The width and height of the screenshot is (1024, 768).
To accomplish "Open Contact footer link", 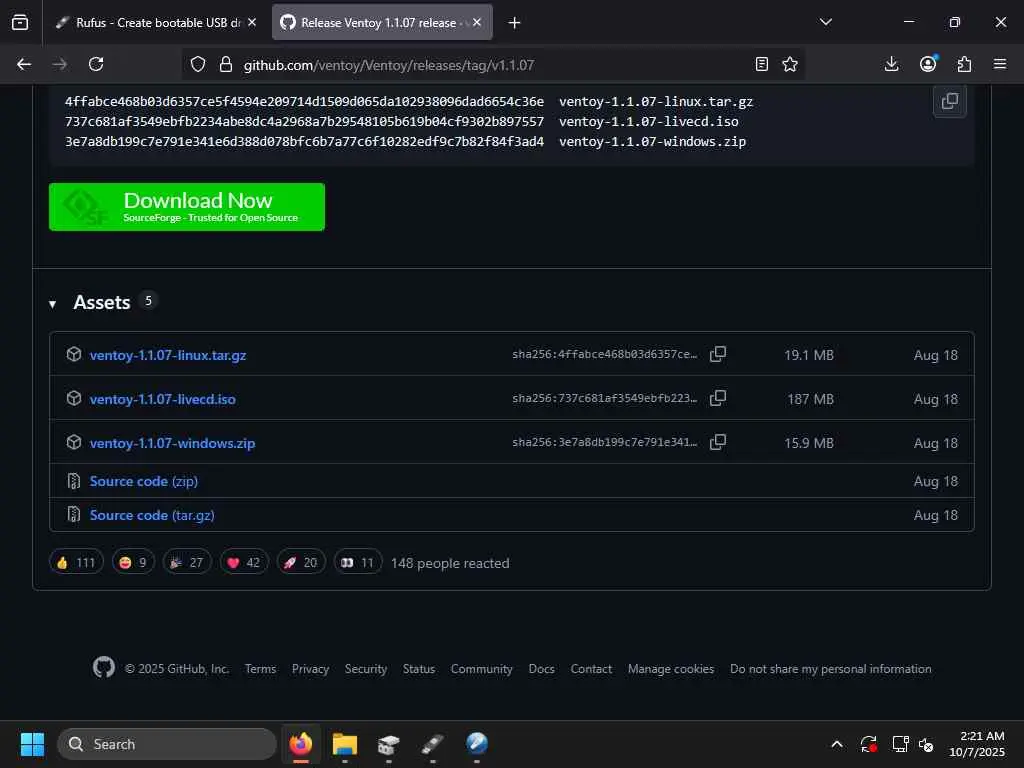I will click(591, 669).
